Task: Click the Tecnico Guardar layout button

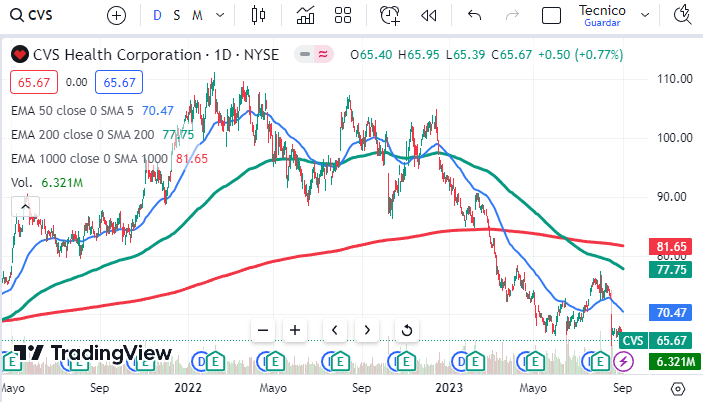Action: pyautogui.click(x=602, y=16)
